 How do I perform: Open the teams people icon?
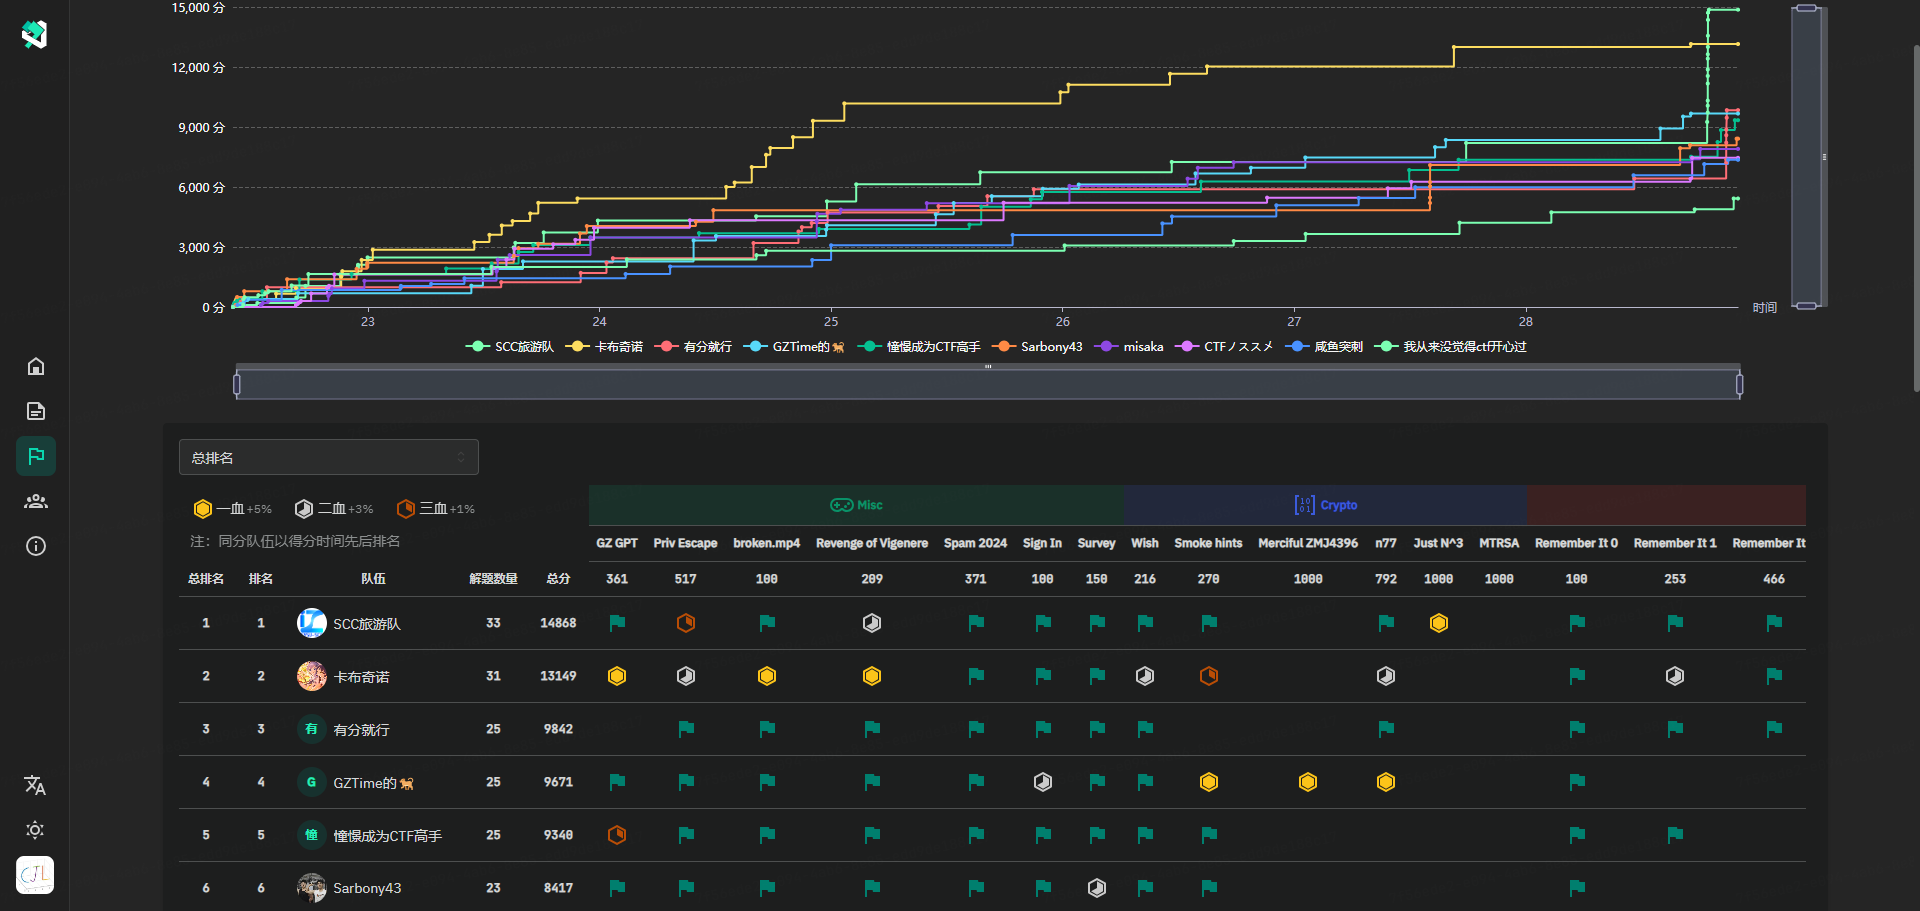tap(36, 501)
